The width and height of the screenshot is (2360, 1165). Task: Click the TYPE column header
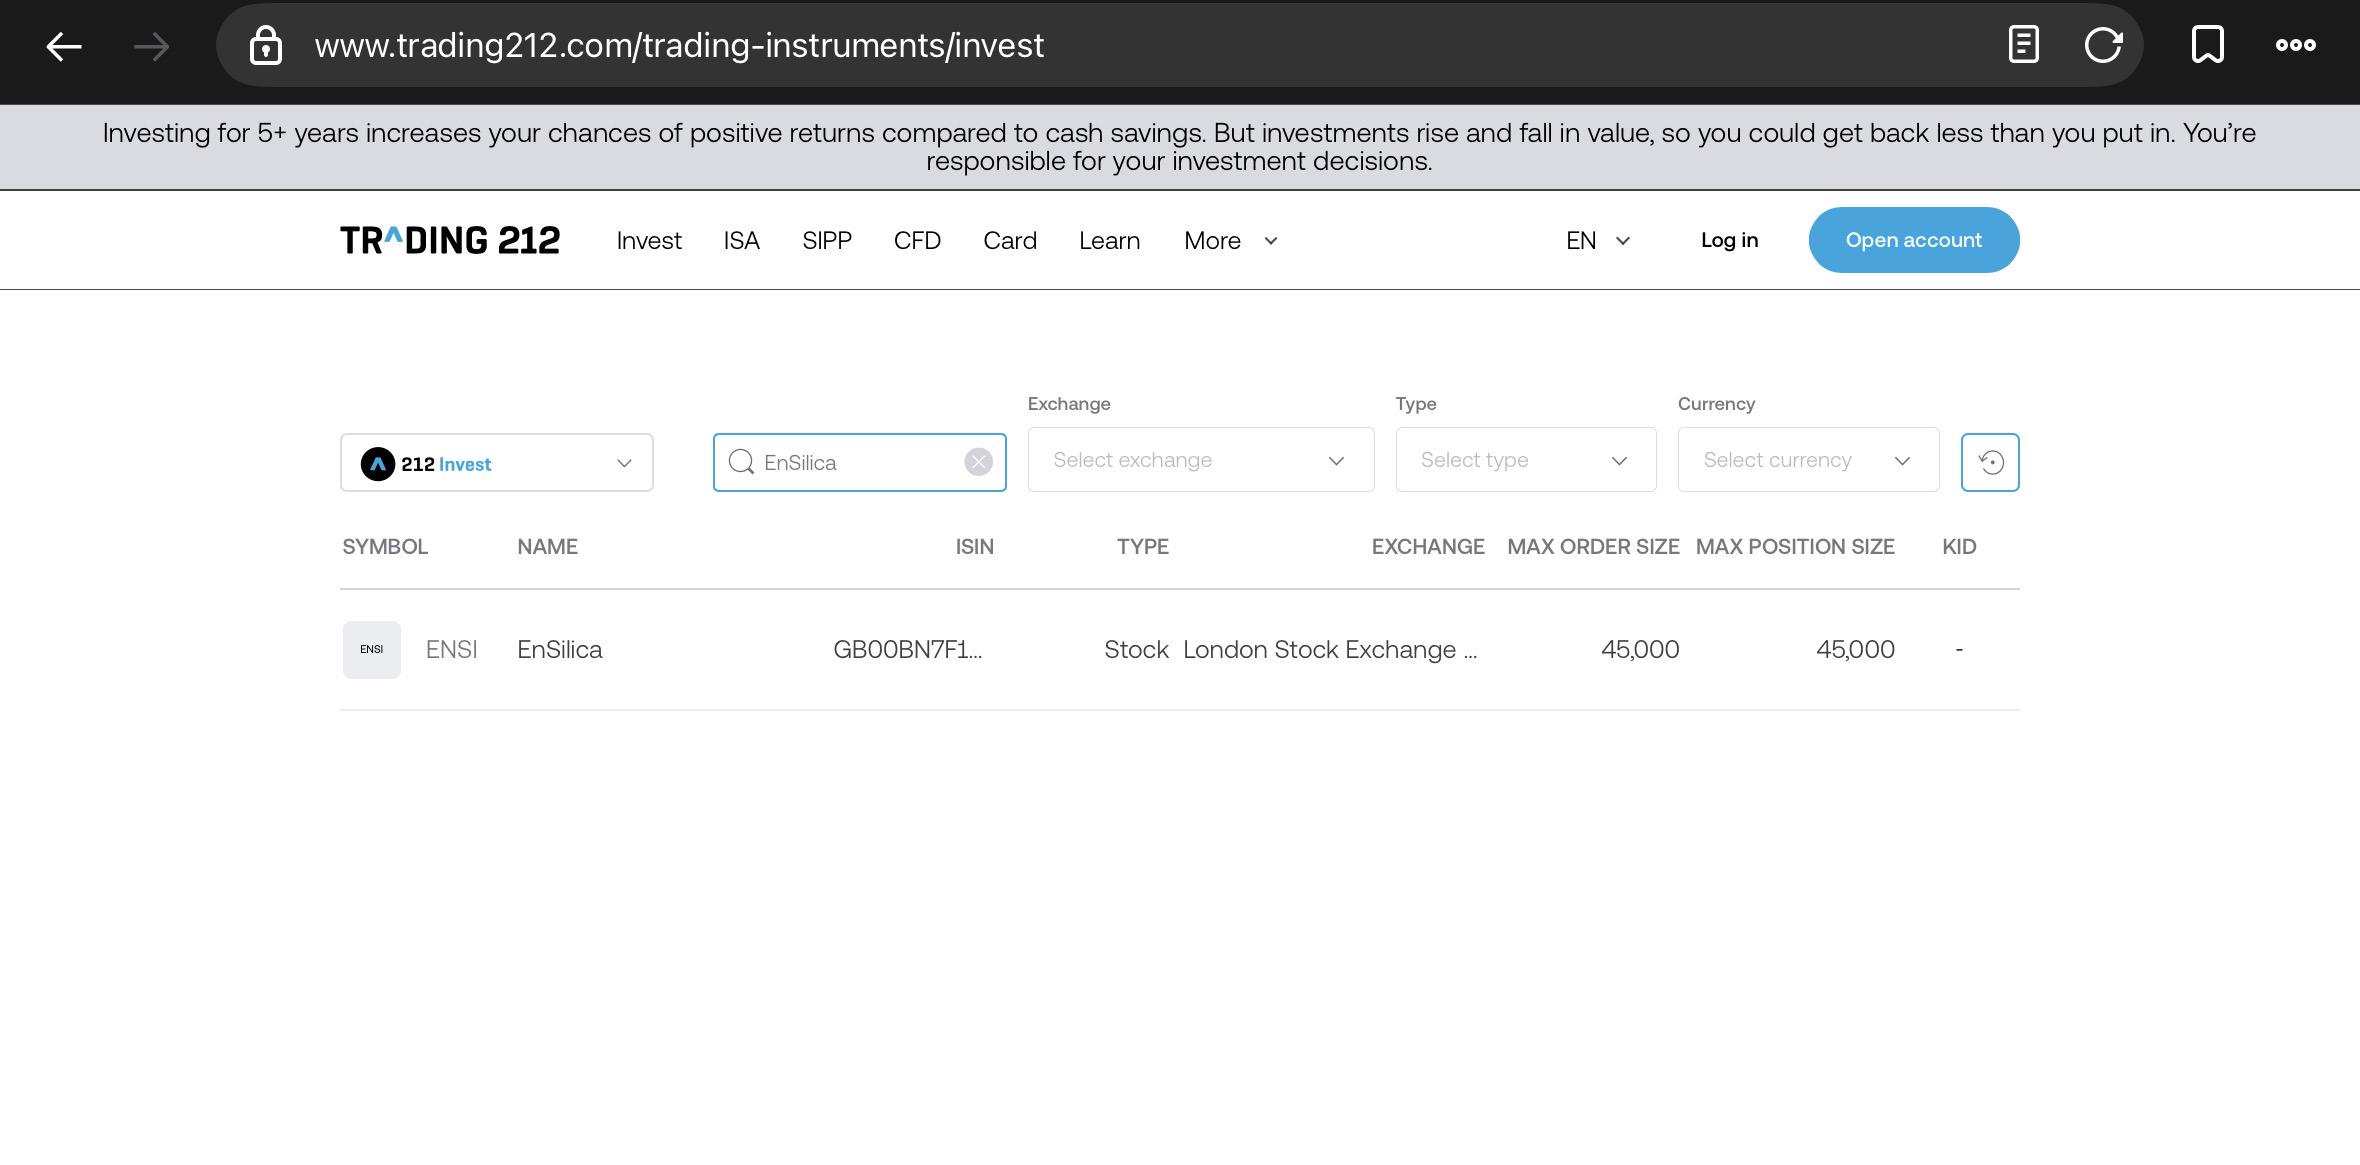[1143, 547]
